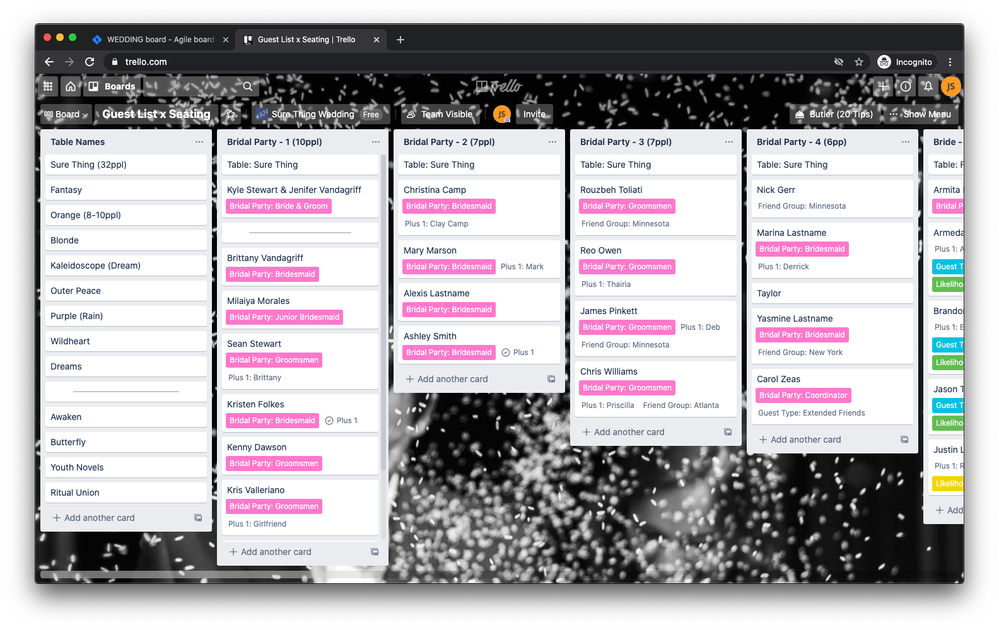Click the blocked tracking eye icon
Screen dimensions: 999x630
point(838,62)
